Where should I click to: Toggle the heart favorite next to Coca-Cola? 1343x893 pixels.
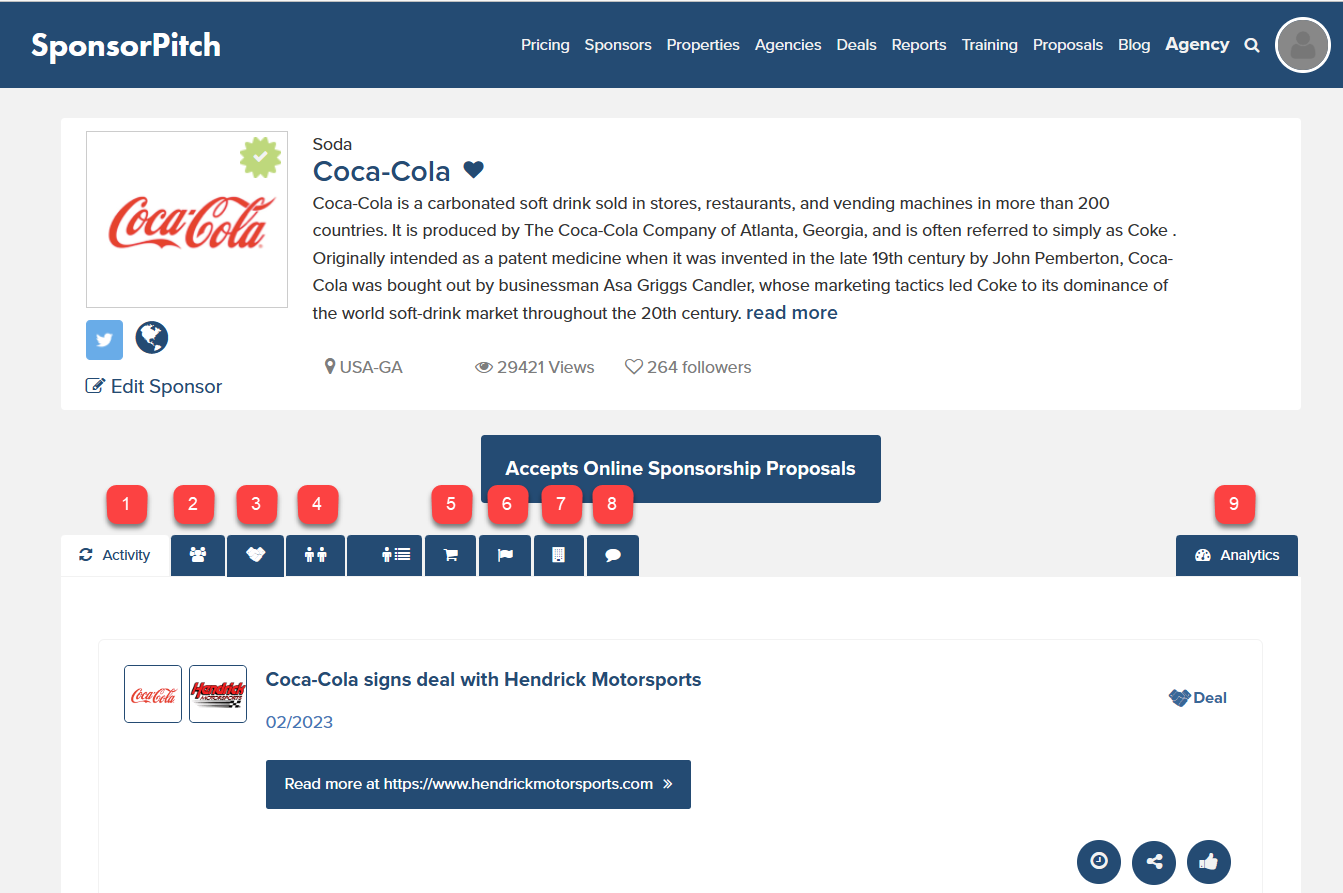click(x=474, y=170)
